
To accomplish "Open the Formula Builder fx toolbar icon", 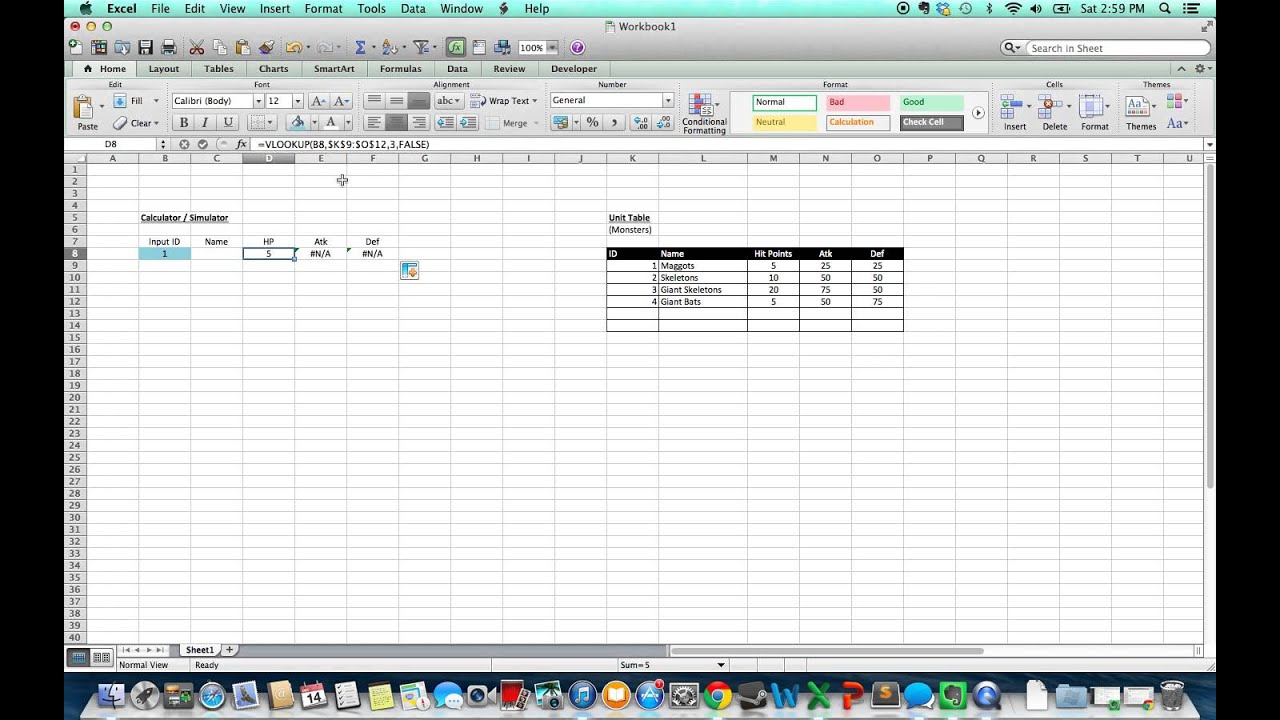I will 456,47.
